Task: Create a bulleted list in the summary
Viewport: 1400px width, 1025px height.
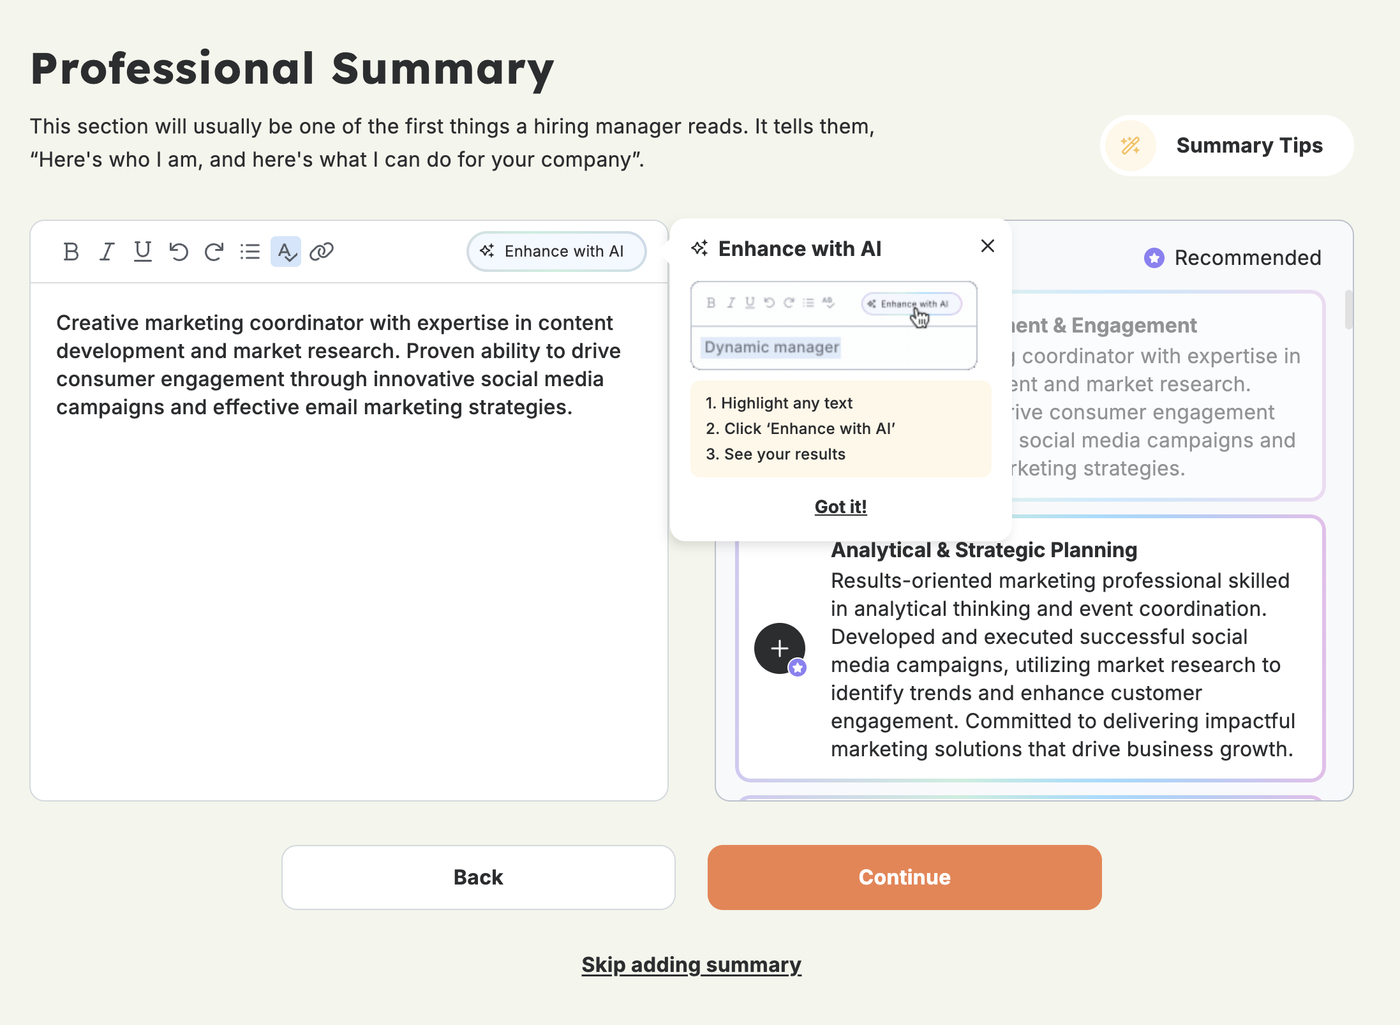Action: click(250, 251)
